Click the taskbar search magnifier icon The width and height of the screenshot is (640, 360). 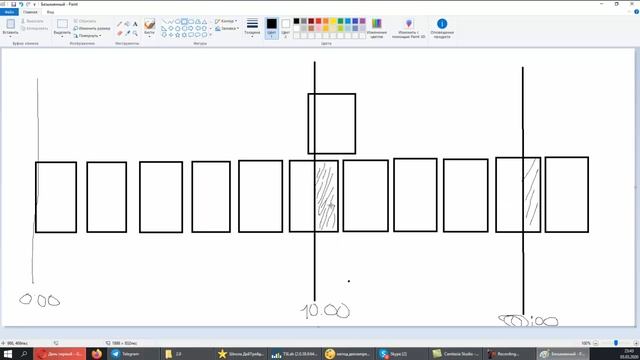[x=24, y=354]
